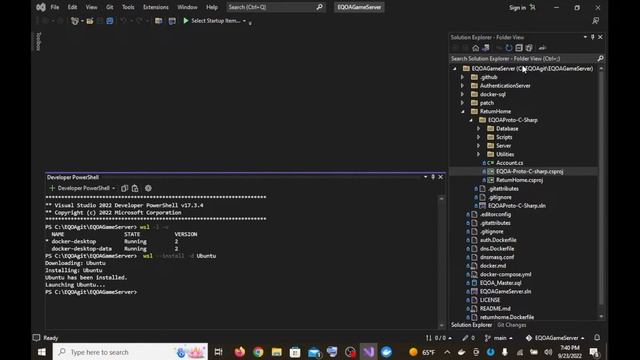Image resolution: width=640 pixels, height=360 pixels.
Task: Open Chrome from the taskbar
Action: pos(258,352)
